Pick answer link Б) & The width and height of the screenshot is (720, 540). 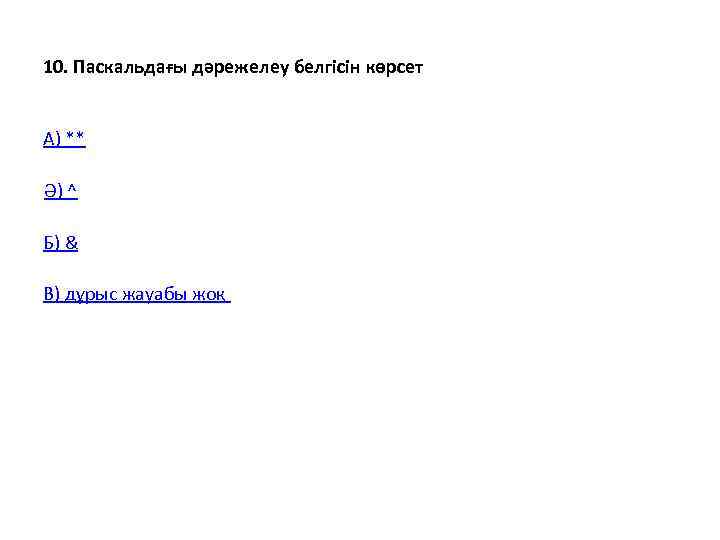pyautogui.click(x=61, y=242)
